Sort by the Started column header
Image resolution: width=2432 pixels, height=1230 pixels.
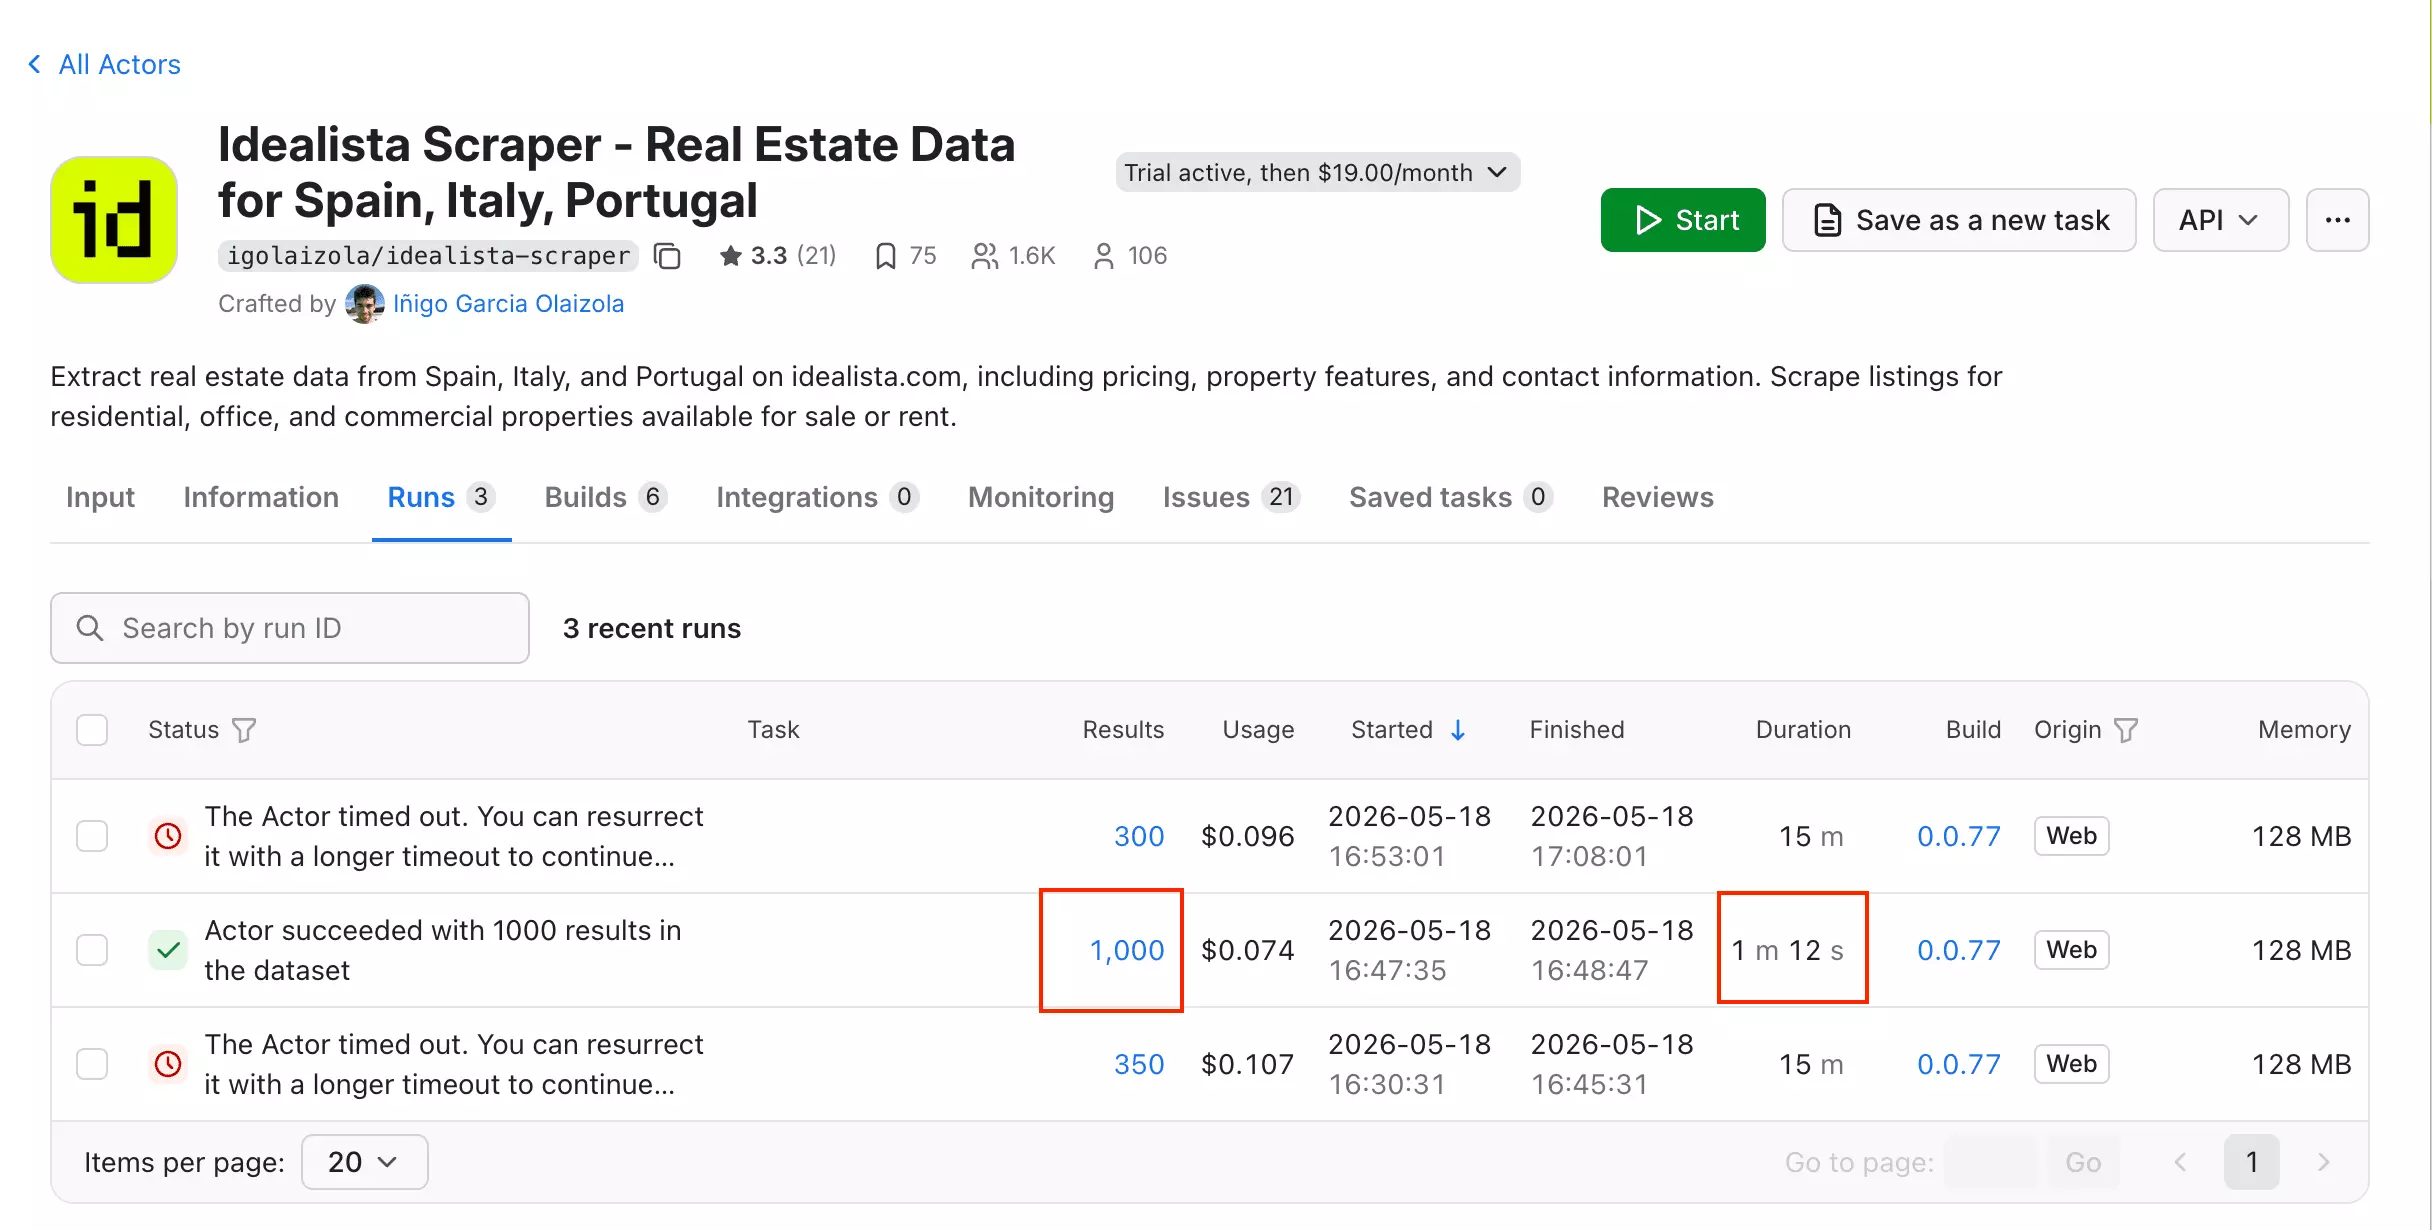(x=1392, y=730)
